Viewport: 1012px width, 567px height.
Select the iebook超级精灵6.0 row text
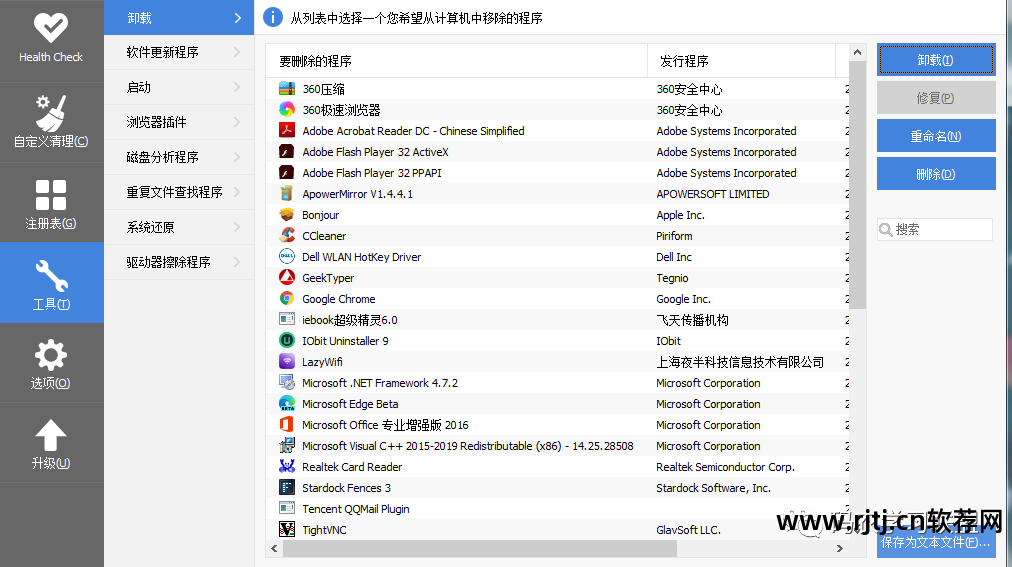[x=350, y=320]
